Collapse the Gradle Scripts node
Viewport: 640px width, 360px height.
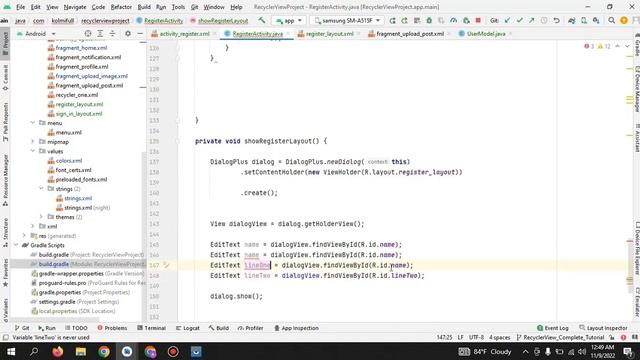[x=16, y=245]
